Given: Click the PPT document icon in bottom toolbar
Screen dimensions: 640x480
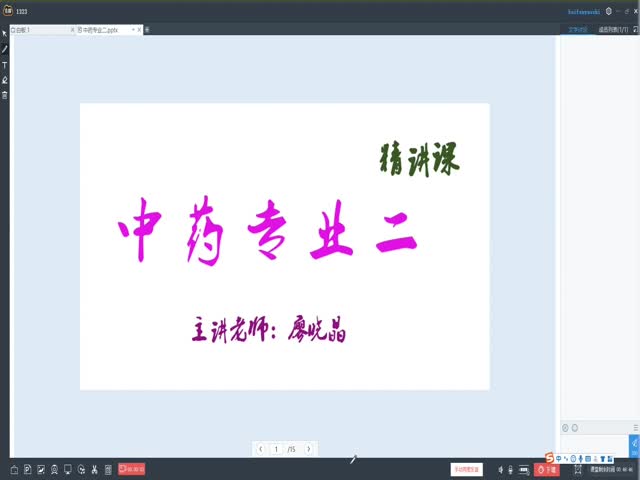Looking at the screenshot, I should [x=28, y=469].
